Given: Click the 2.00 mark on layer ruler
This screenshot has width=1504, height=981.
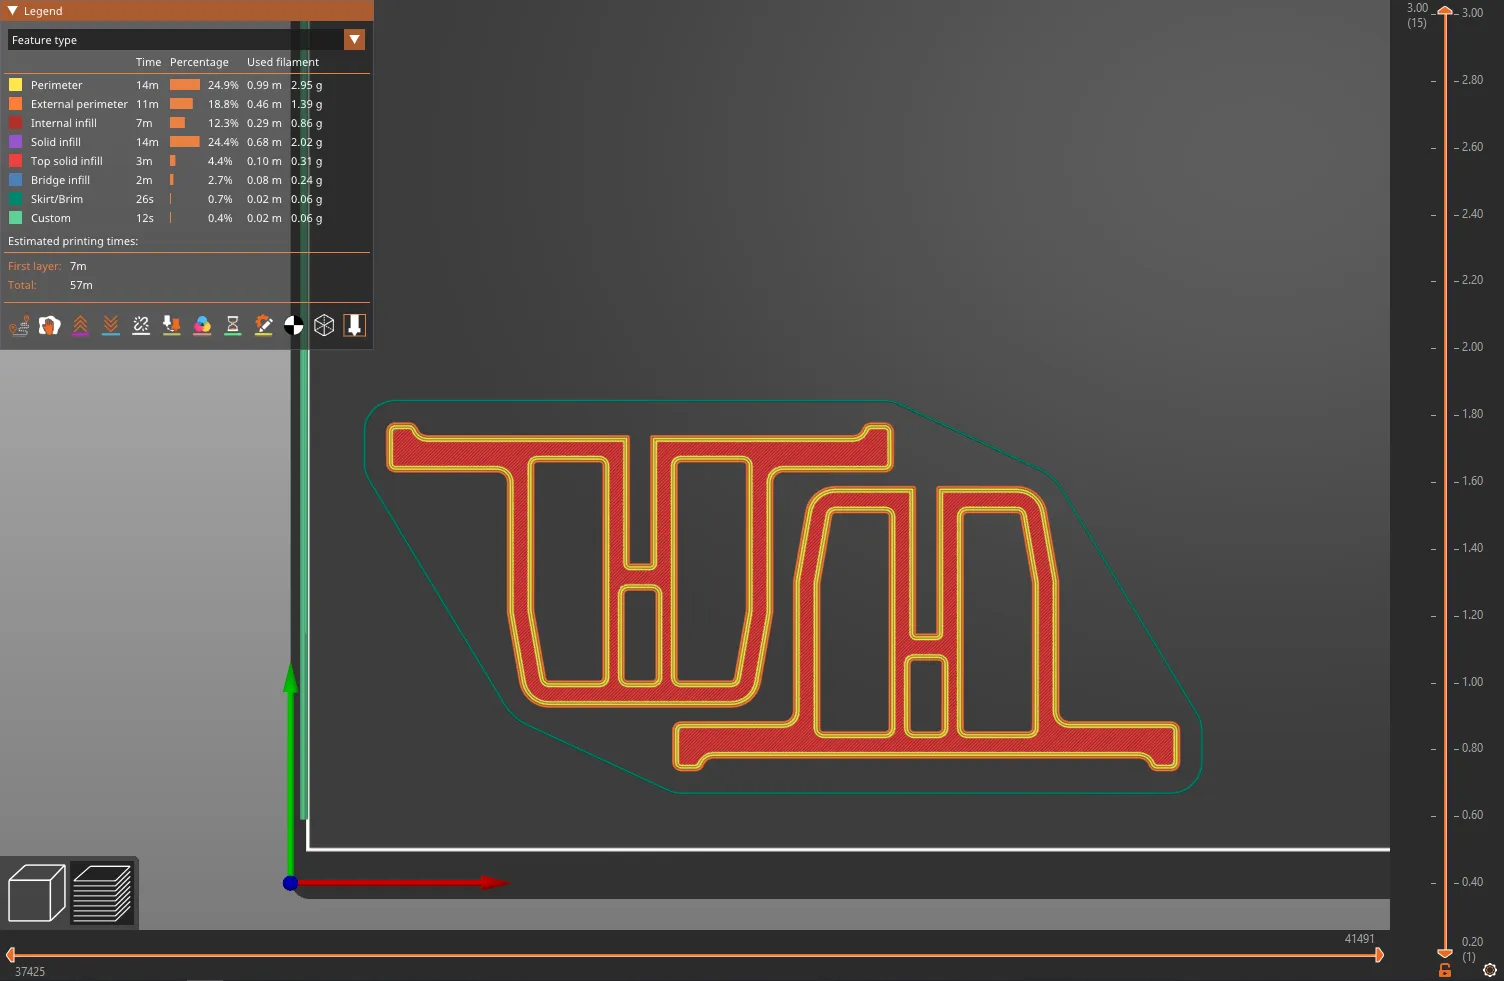Looking at the screenshot, I should tap(1472, 347).
